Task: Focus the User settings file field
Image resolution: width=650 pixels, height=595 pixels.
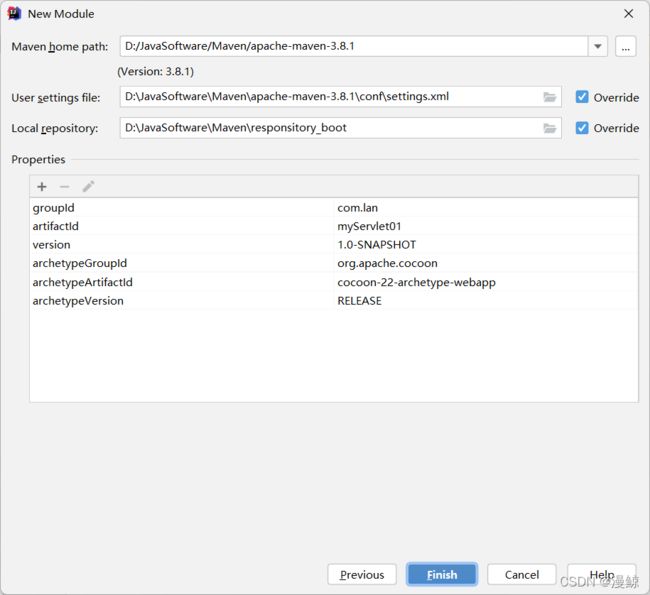Action: [x=341, y=97]
